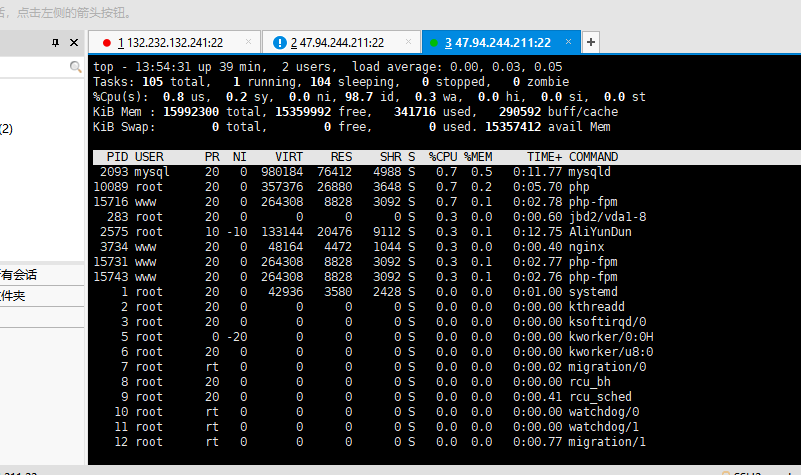Click the kworker/0:0H command text
The height and width of the screenshot is (475, 801).
pyautogui.click(x=611, y=337)
